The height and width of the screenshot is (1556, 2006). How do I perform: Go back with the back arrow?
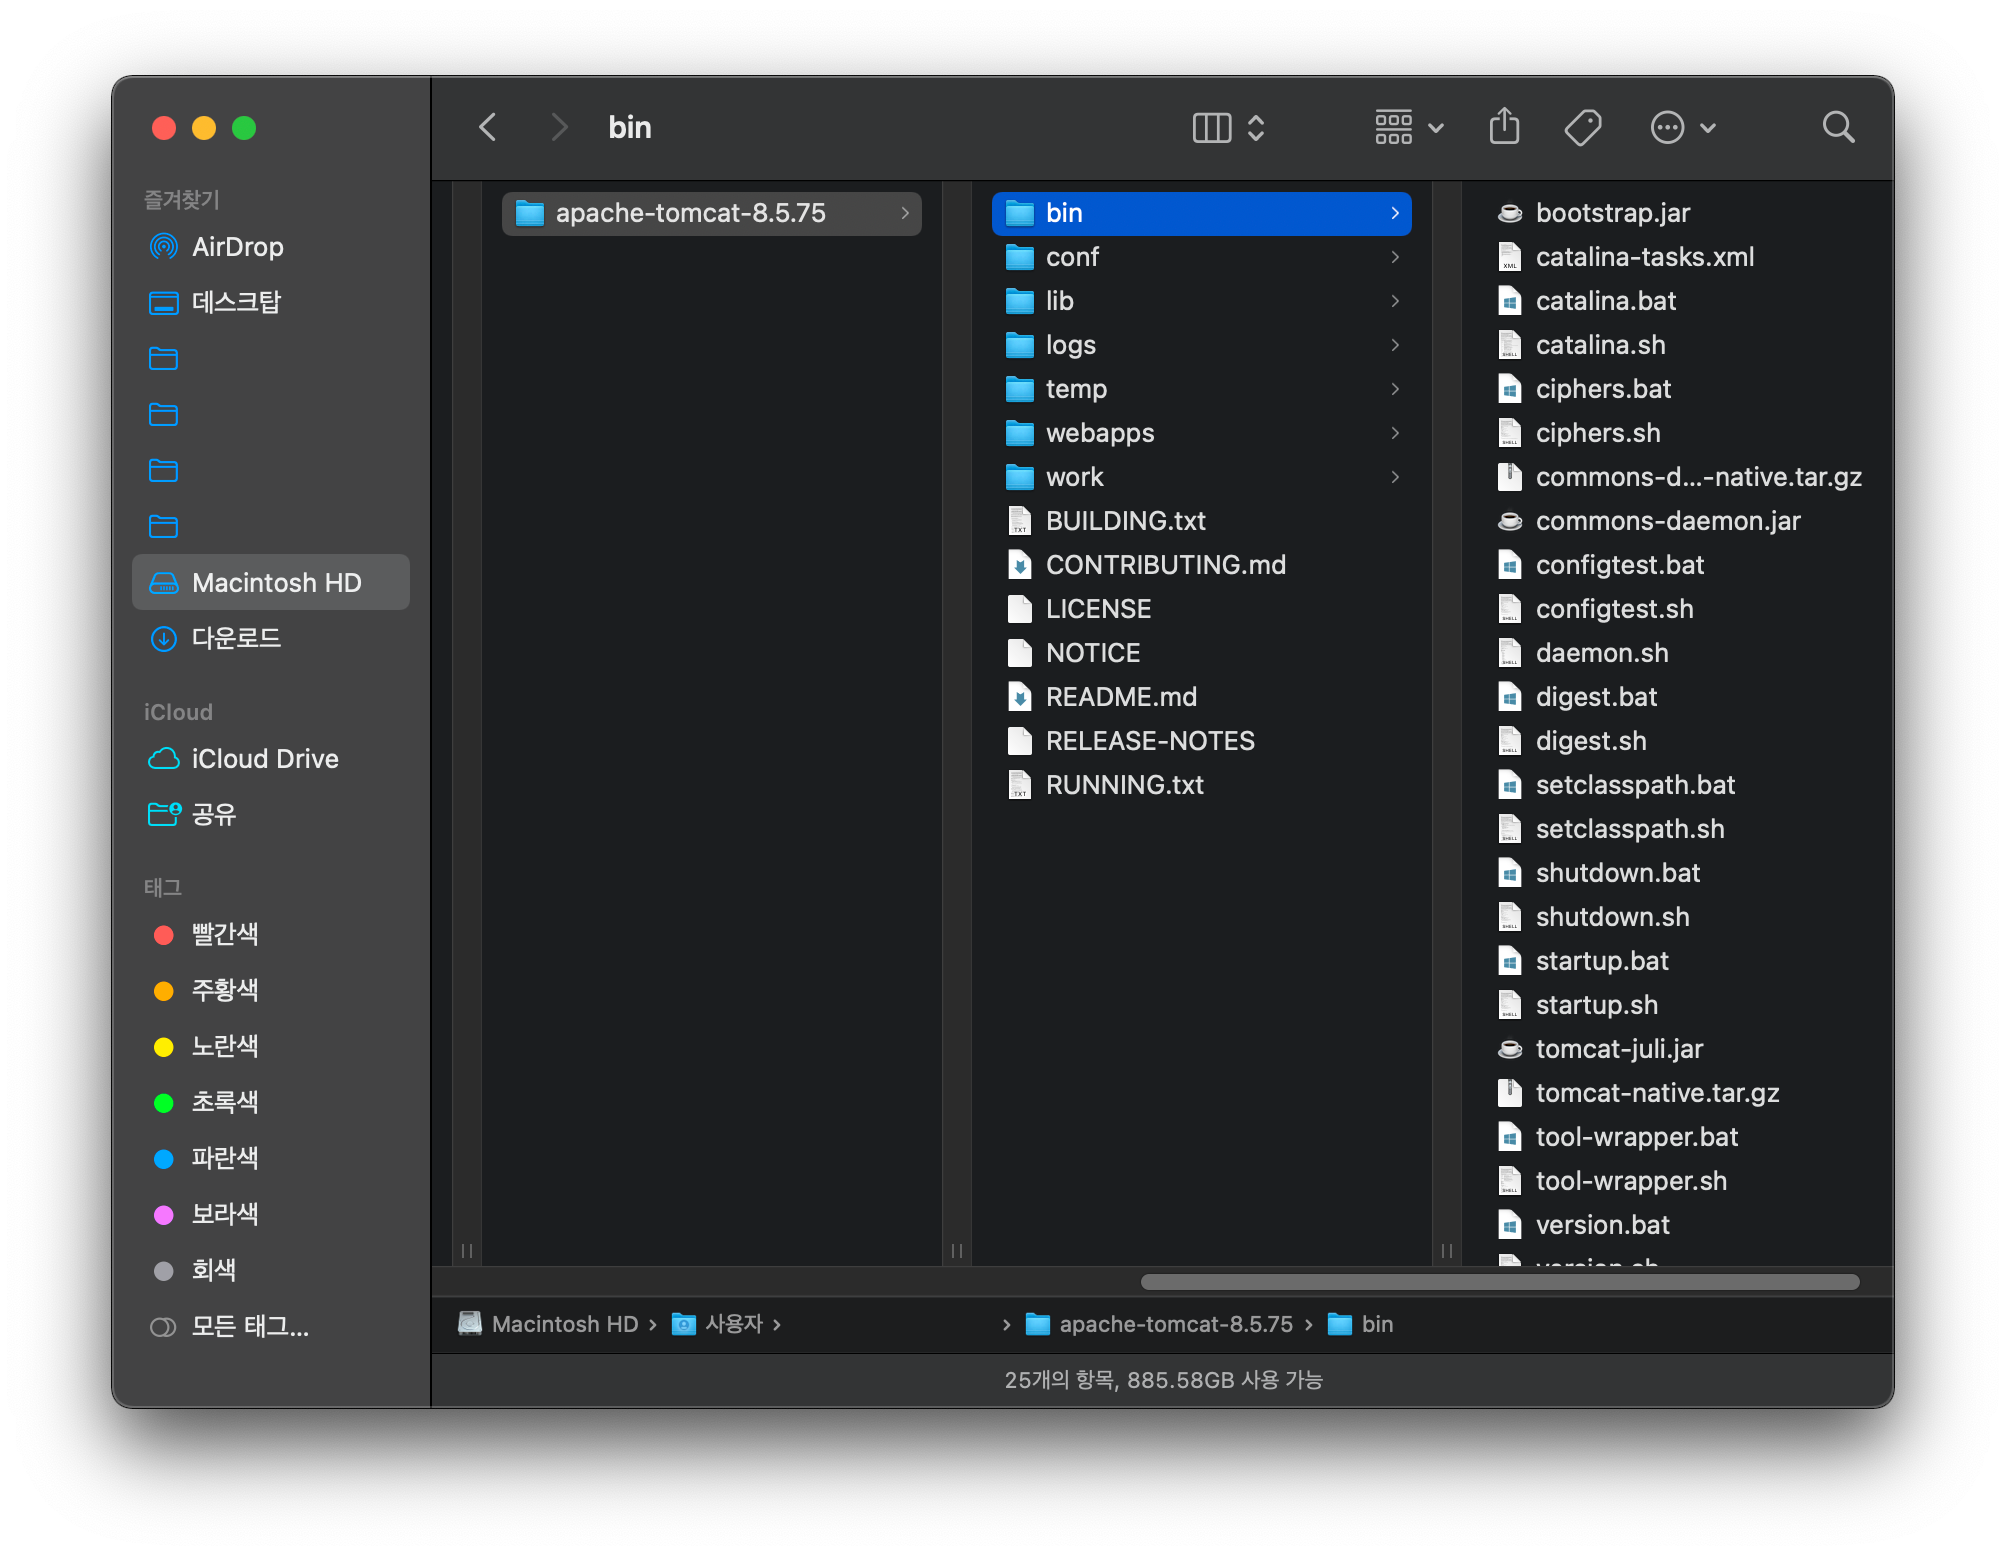488,127
